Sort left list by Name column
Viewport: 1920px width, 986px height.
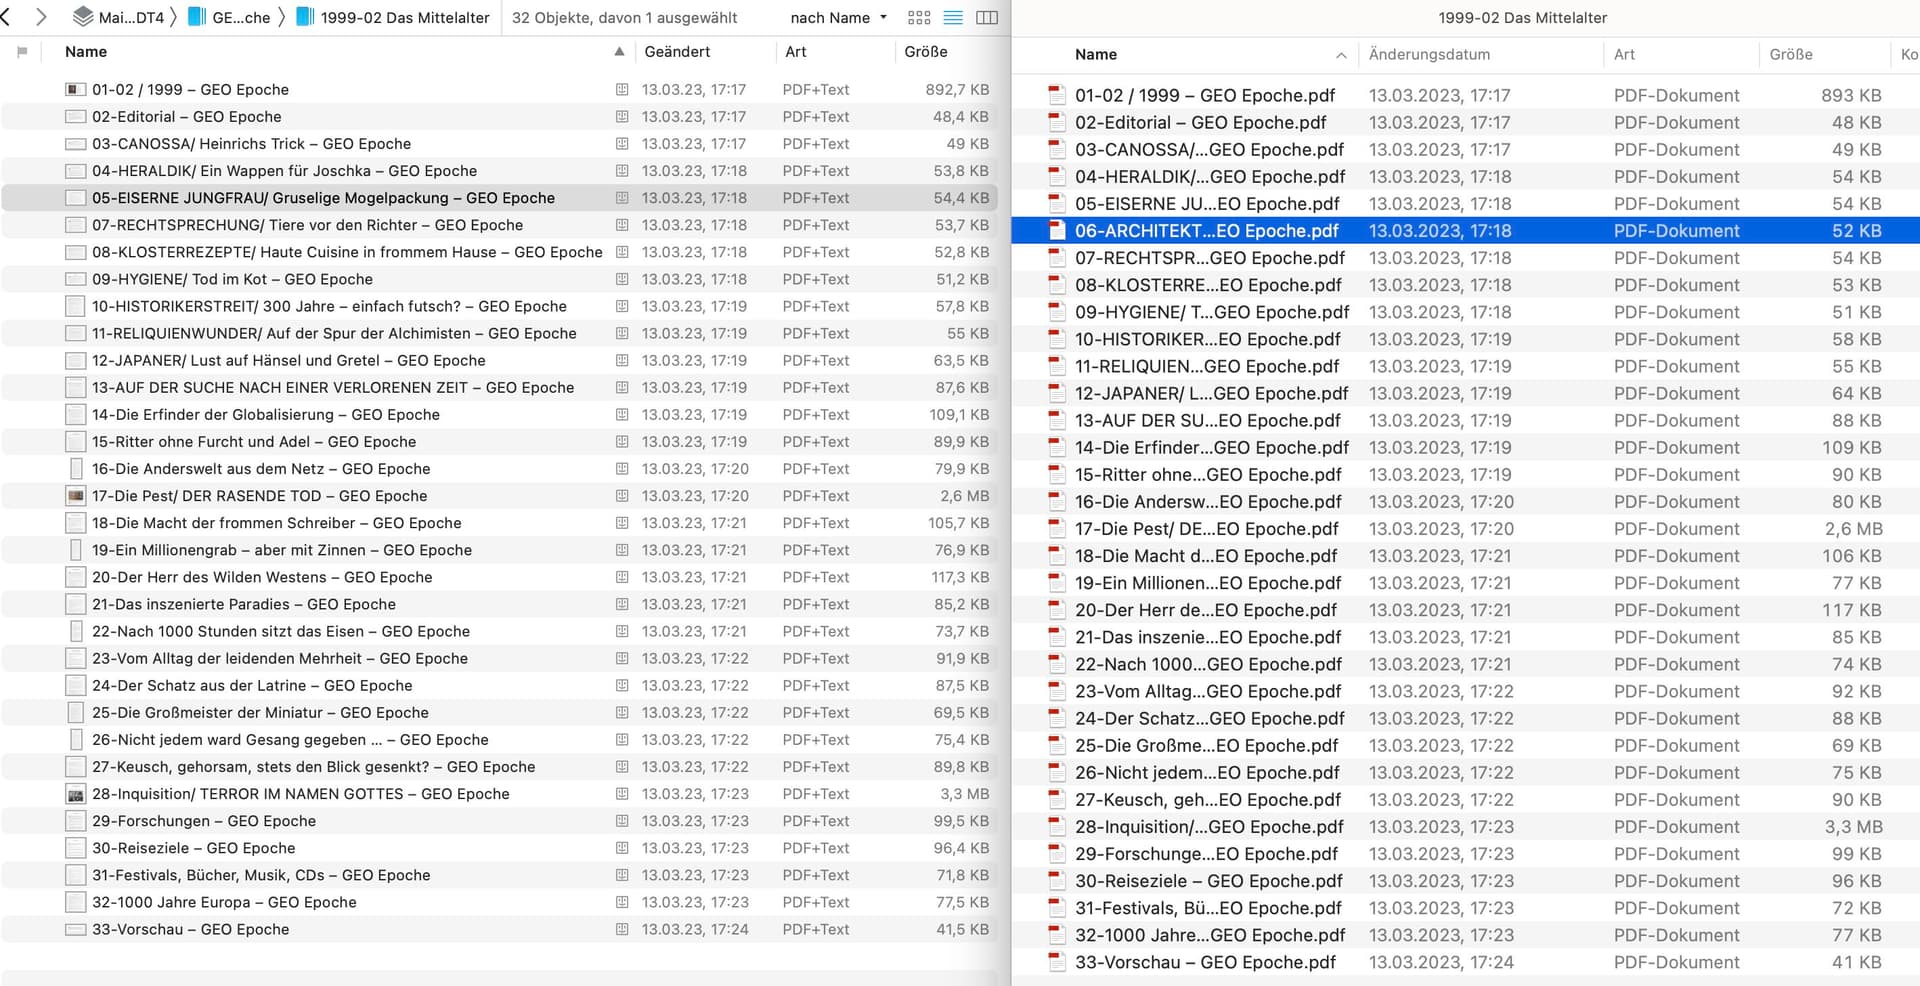tap(86, 52)
